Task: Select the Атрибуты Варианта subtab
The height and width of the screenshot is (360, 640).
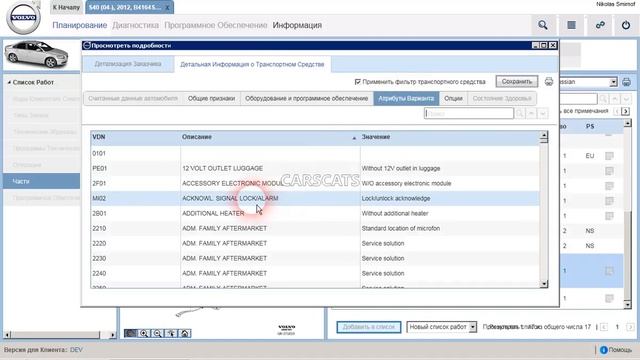Action: point(406,98)
